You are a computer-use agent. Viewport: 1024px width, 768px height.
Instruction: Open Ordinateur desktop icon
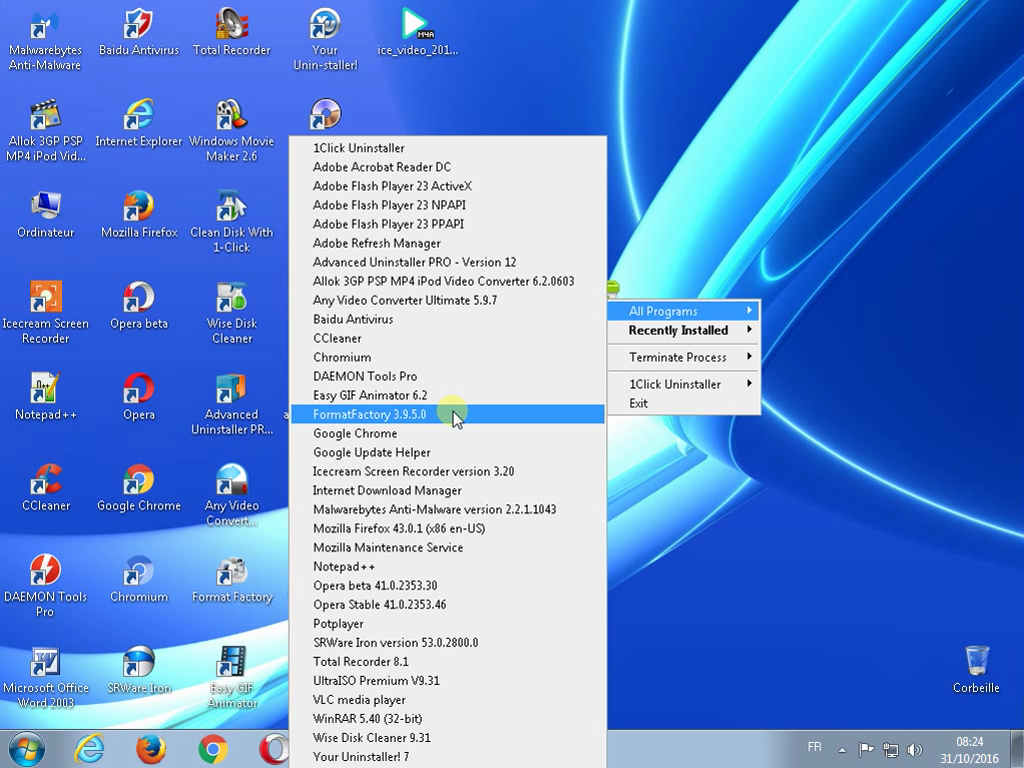click(45, 215)
